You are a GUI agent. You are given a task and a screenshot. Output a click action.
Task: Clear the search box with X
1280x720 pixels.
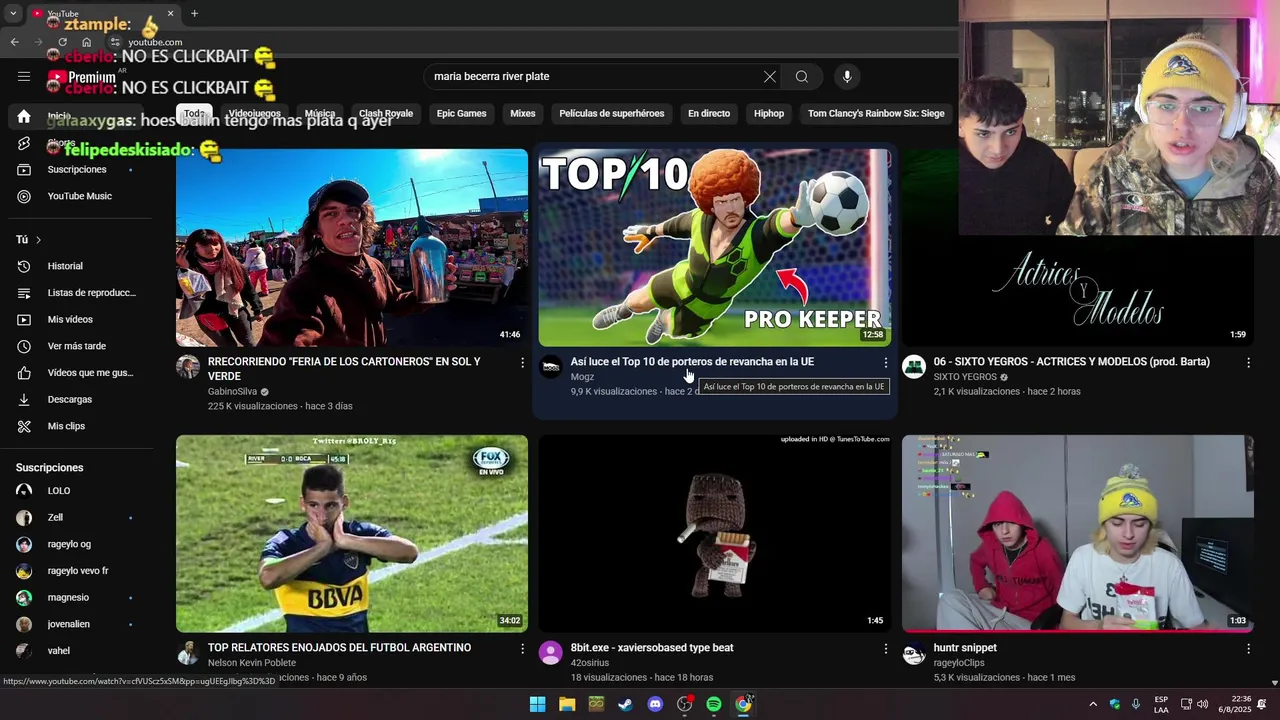click(x=770, y=76)
